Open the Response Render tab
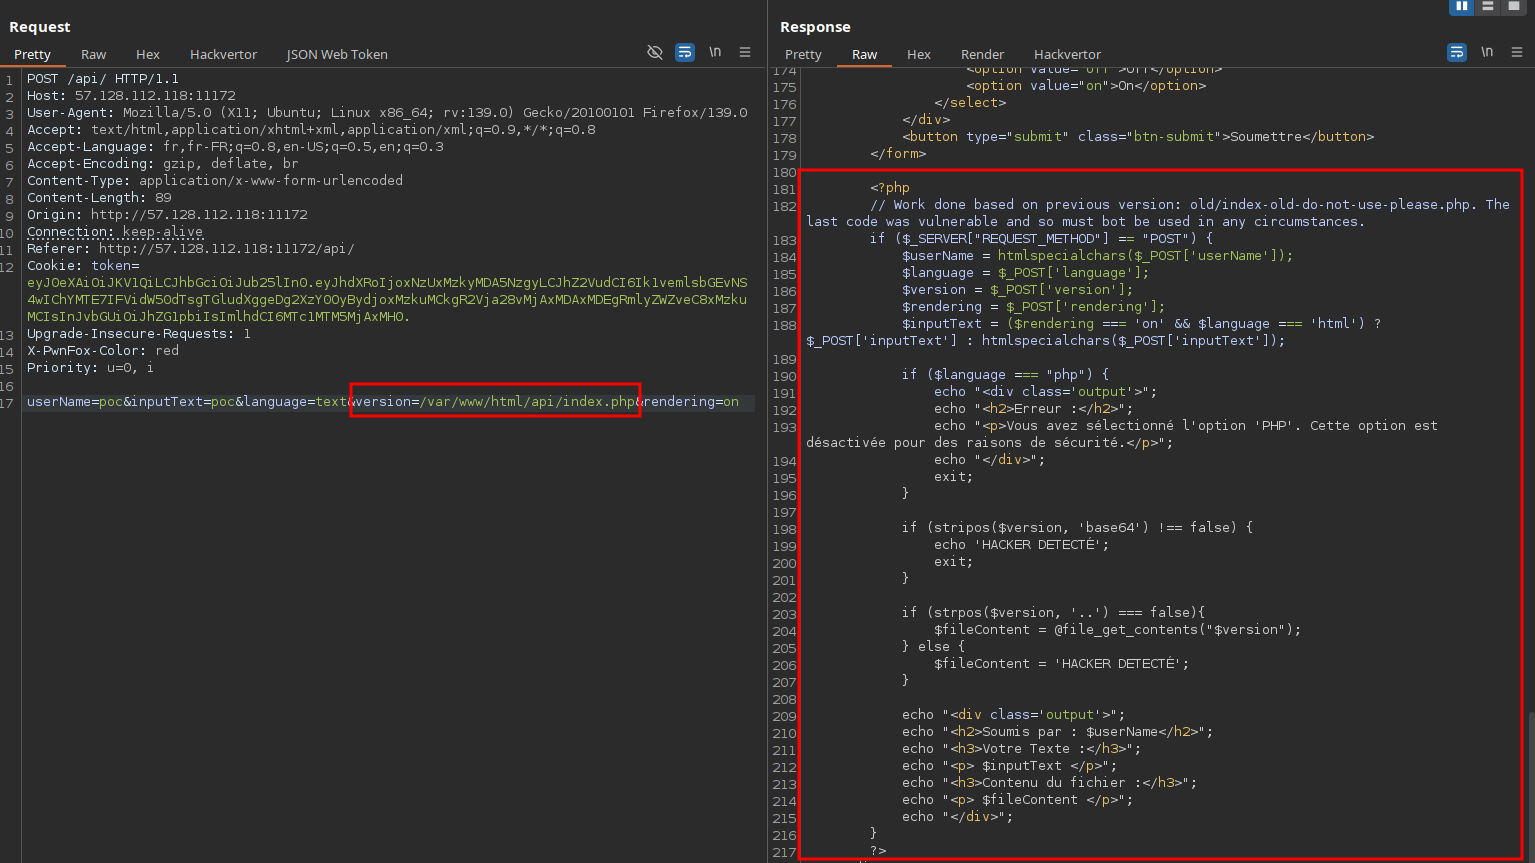This screenshot has width=1535, height=863. pyautogui.click(x=983, y=54)
